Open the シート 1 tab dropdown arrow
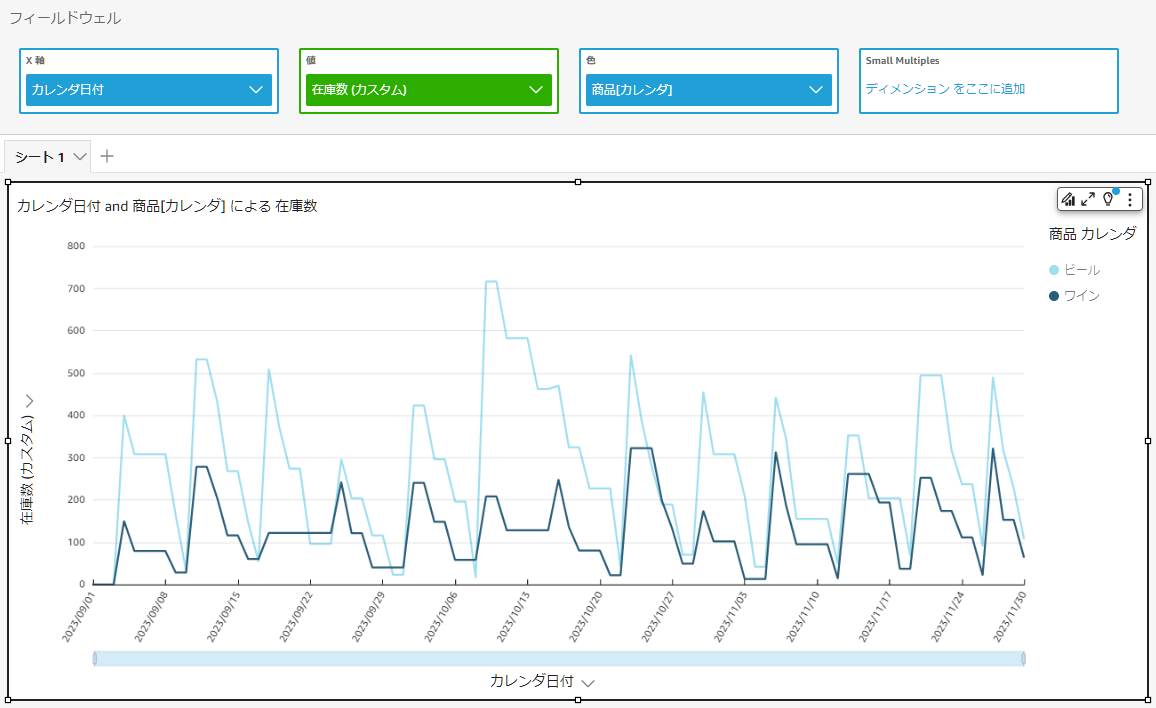Viewport: 1156px width, 708px height. coord(80,156)
